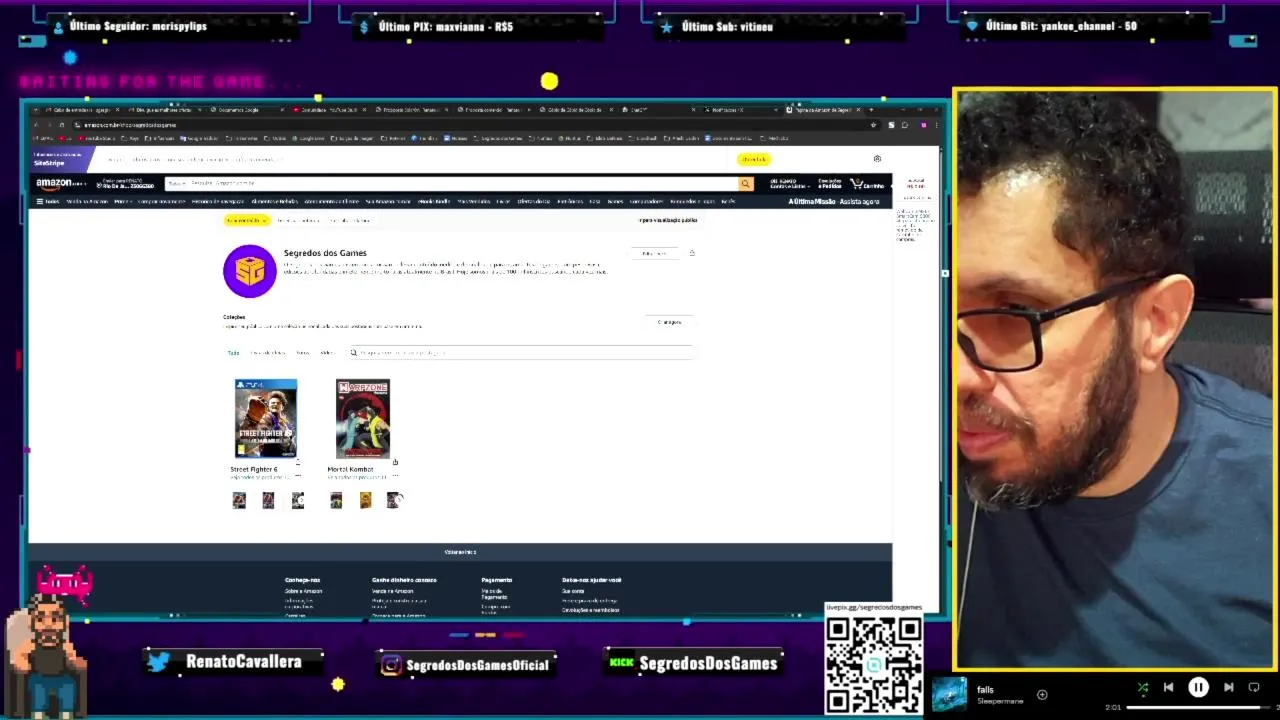Open Devoluções e Pedidos
Image resolution: width=1280 pixels, height=720 pixels.
[x=830, y=184]
